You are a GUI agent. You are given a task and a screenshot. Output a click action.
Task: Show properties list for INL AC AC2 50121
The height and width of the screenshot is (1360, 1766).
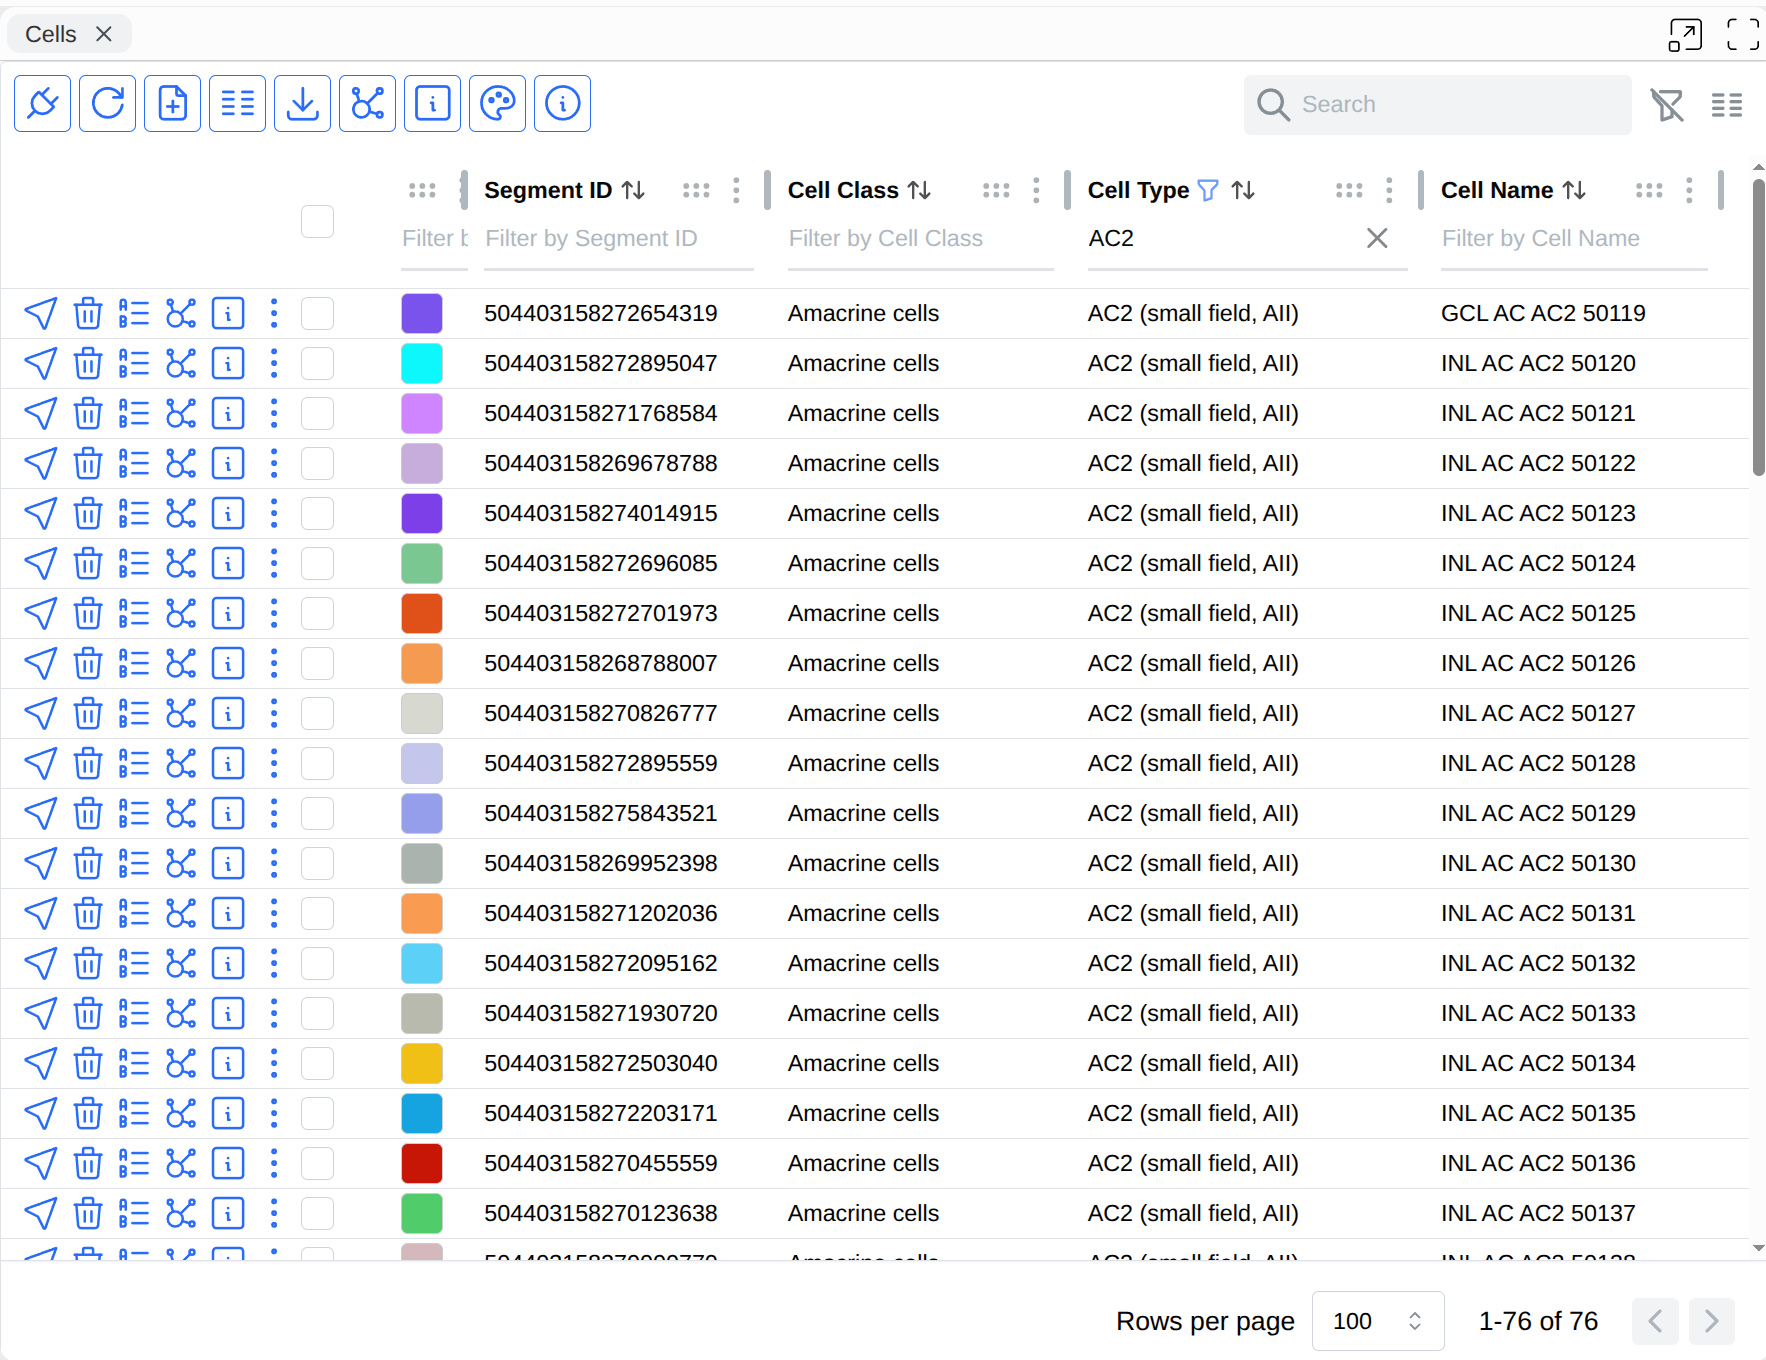133,413
